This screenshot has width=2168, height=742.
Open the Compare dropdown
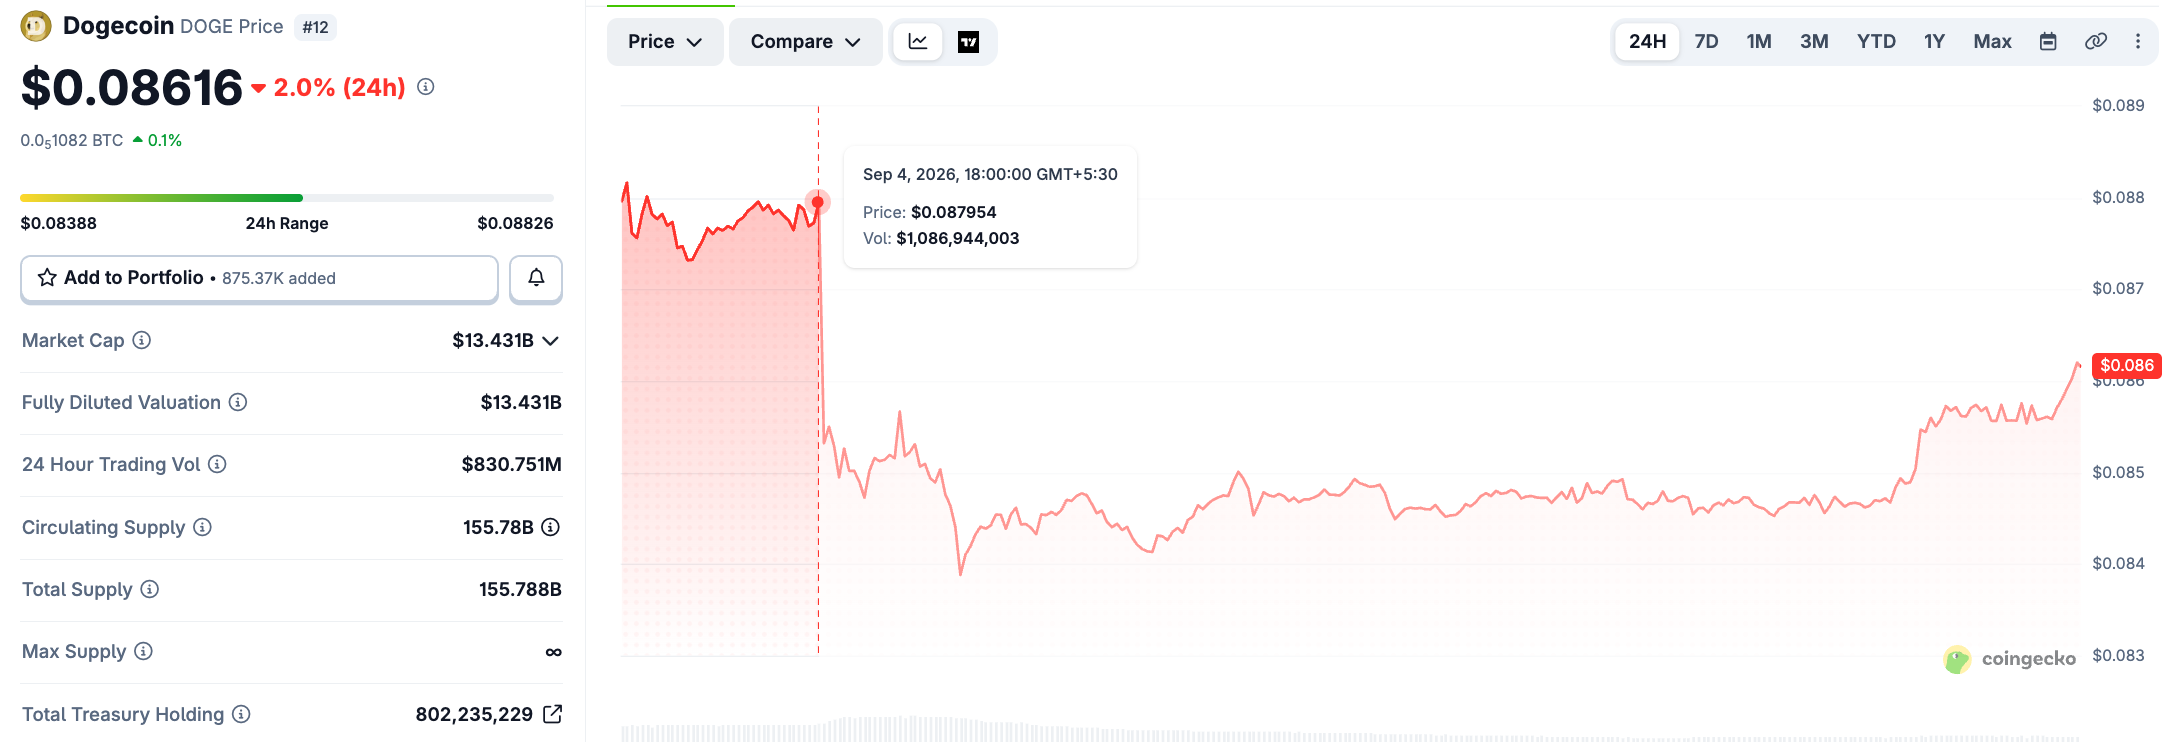coord(805,41)
